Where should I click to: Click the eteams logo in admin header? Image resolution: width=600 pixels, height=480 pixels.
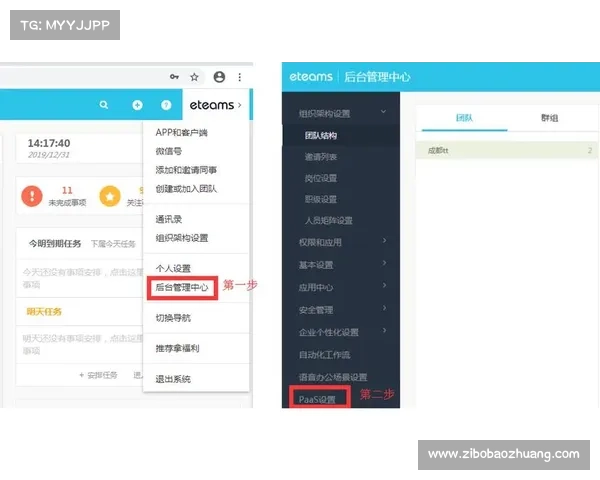[x=311, y=77]
